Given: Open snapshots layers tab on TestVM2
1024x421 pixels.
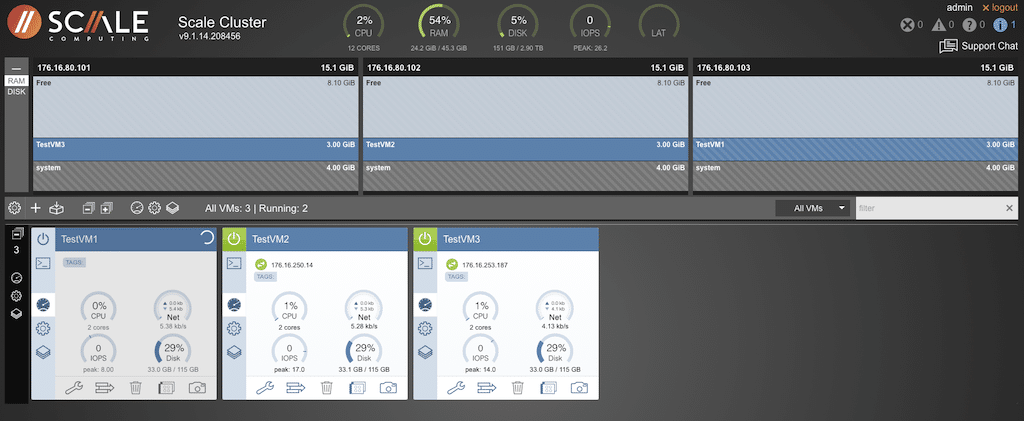Looking at the screenshot, I should pyautogui.click(x=234, y=352).
